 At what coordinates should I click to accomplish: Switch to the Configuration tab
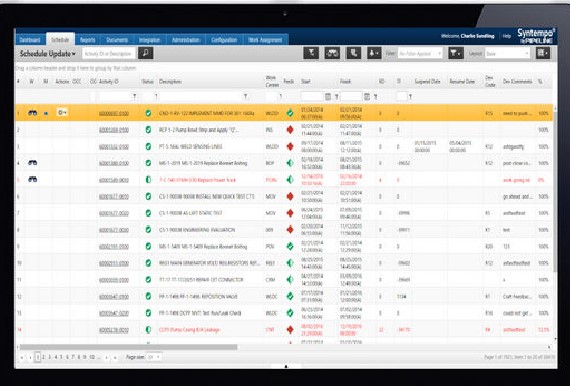tap(224, 40)
